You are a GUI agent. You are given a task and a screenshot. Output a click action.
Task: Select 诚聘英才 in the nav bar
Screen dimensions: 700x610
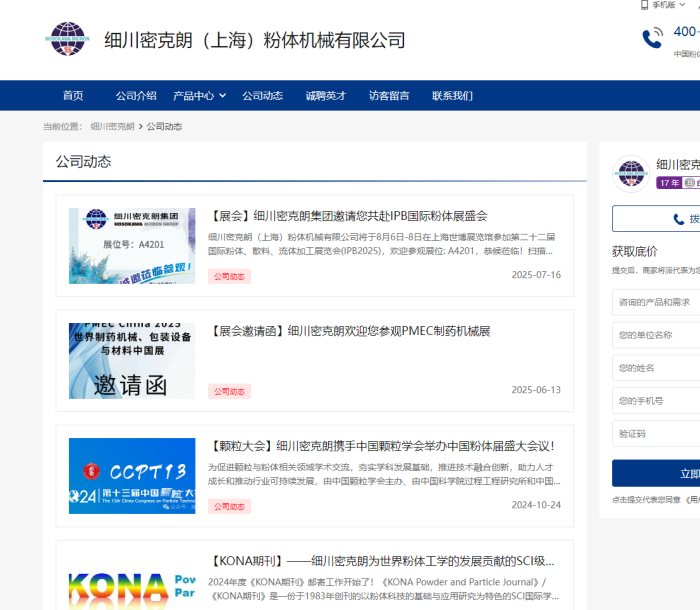[326, 96]
